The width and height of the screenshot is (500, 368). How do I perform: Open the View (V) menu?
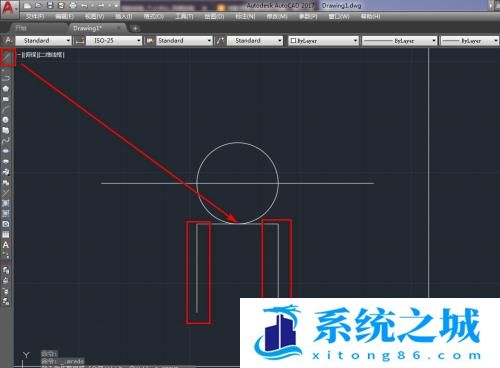95,16
